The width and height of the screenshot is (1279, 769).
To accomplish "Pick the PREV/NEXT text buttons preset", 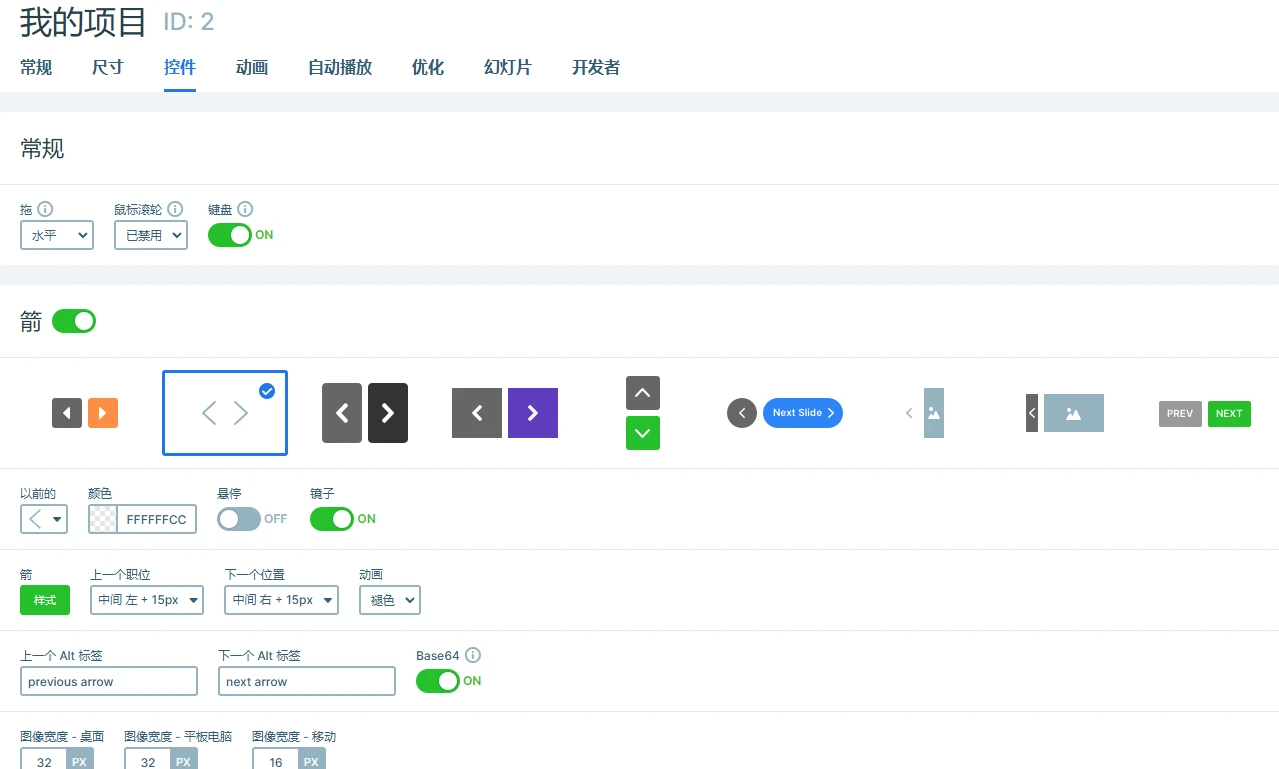I will tap(1203, 413).
